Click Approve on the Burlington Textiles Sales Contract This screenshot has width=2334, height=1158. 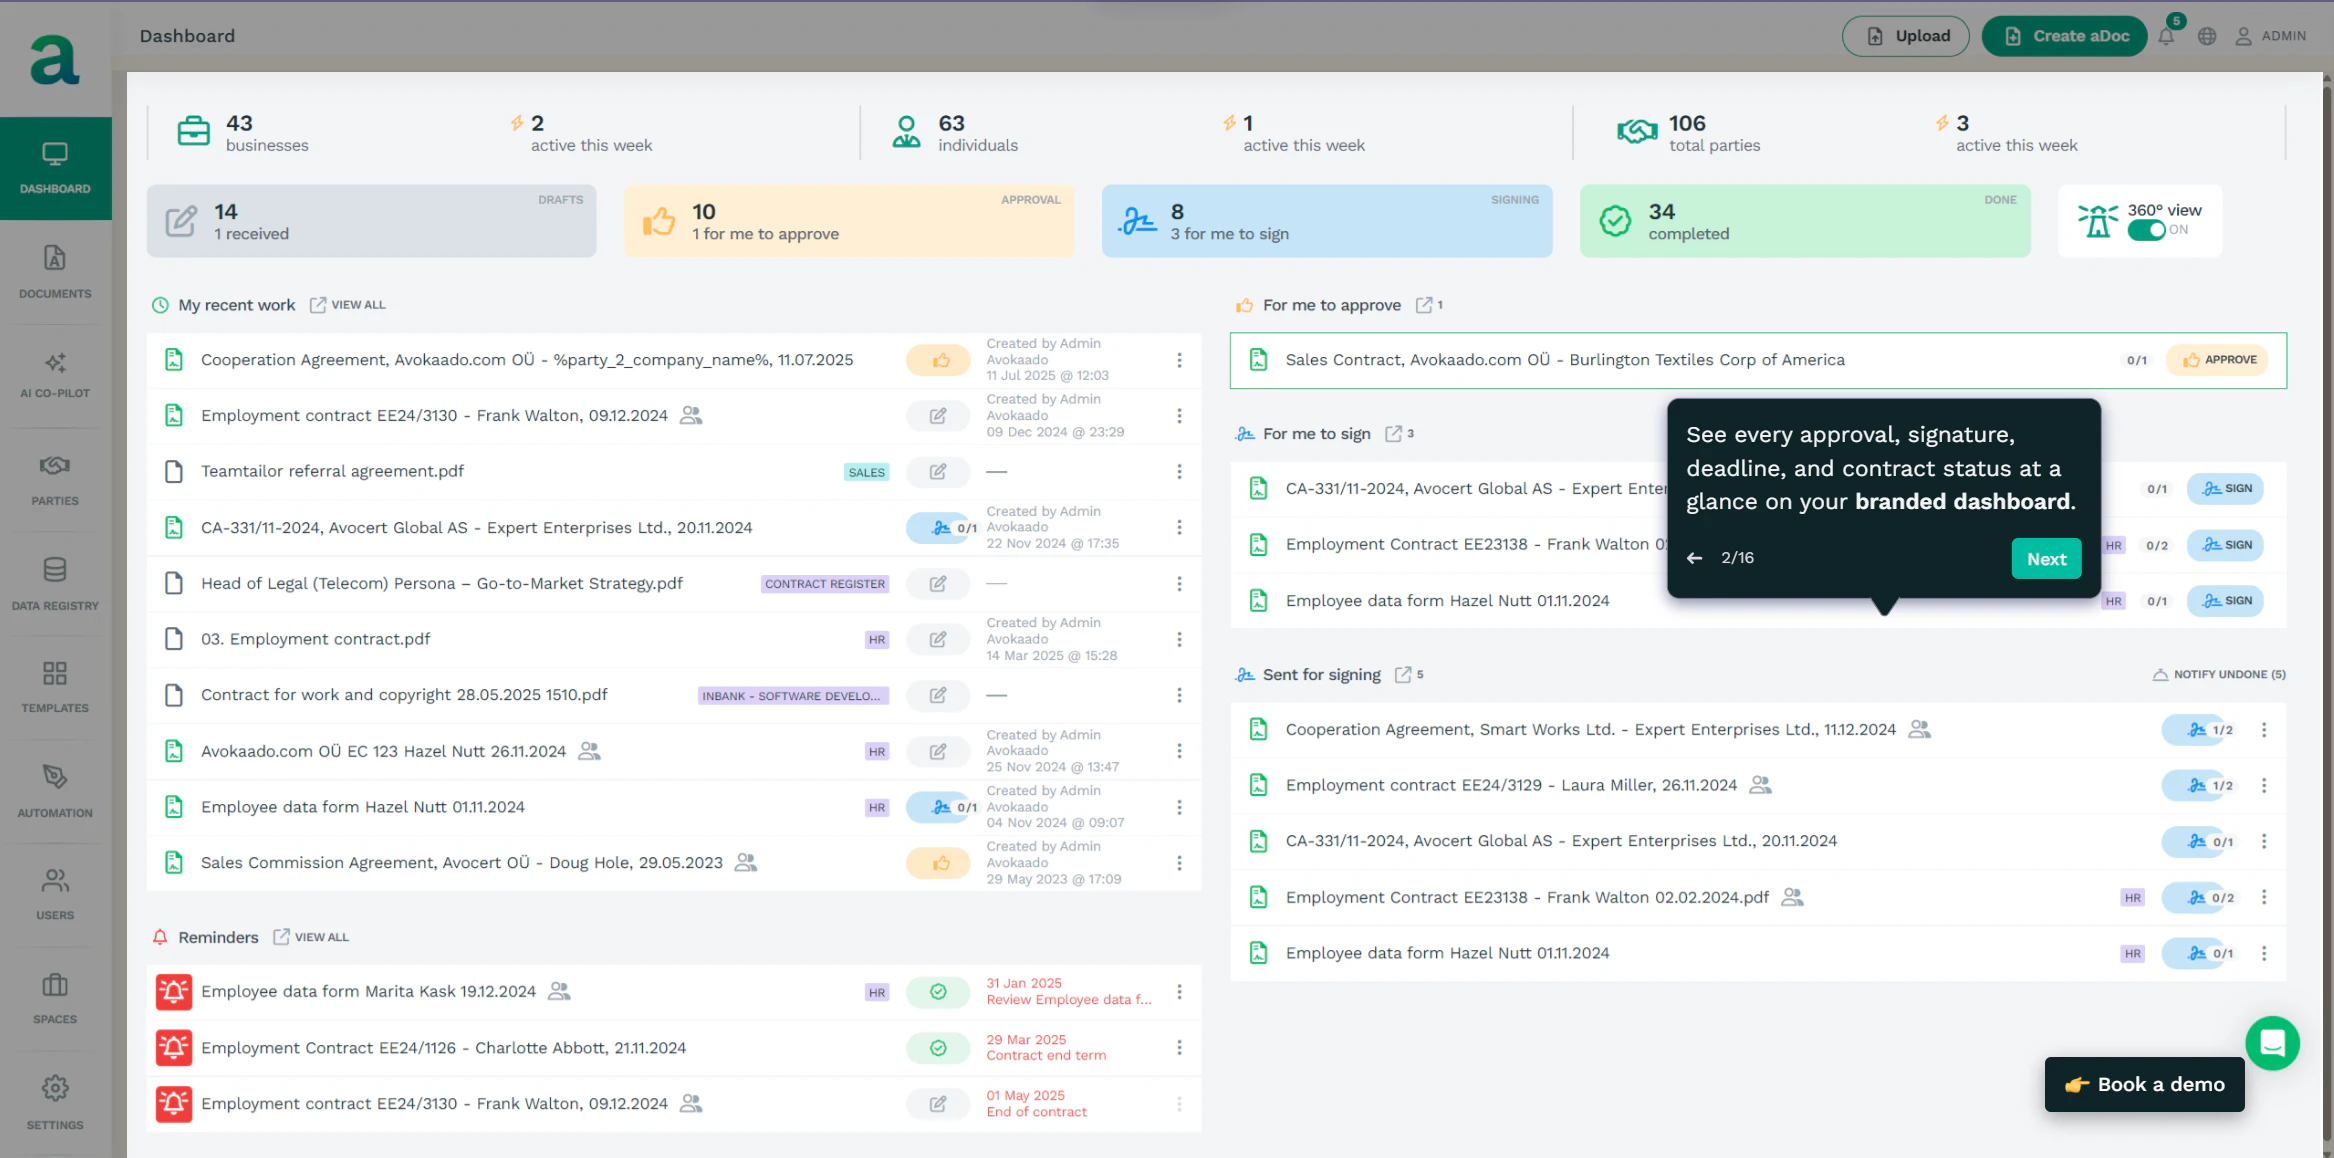point(2217,360)
